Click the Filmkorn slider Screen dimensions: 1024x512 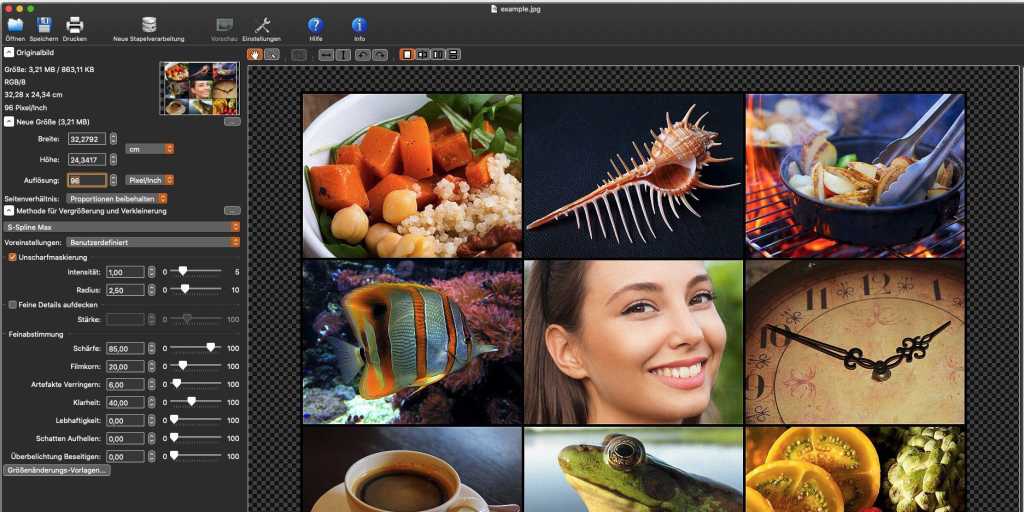[x=196, y=366]
